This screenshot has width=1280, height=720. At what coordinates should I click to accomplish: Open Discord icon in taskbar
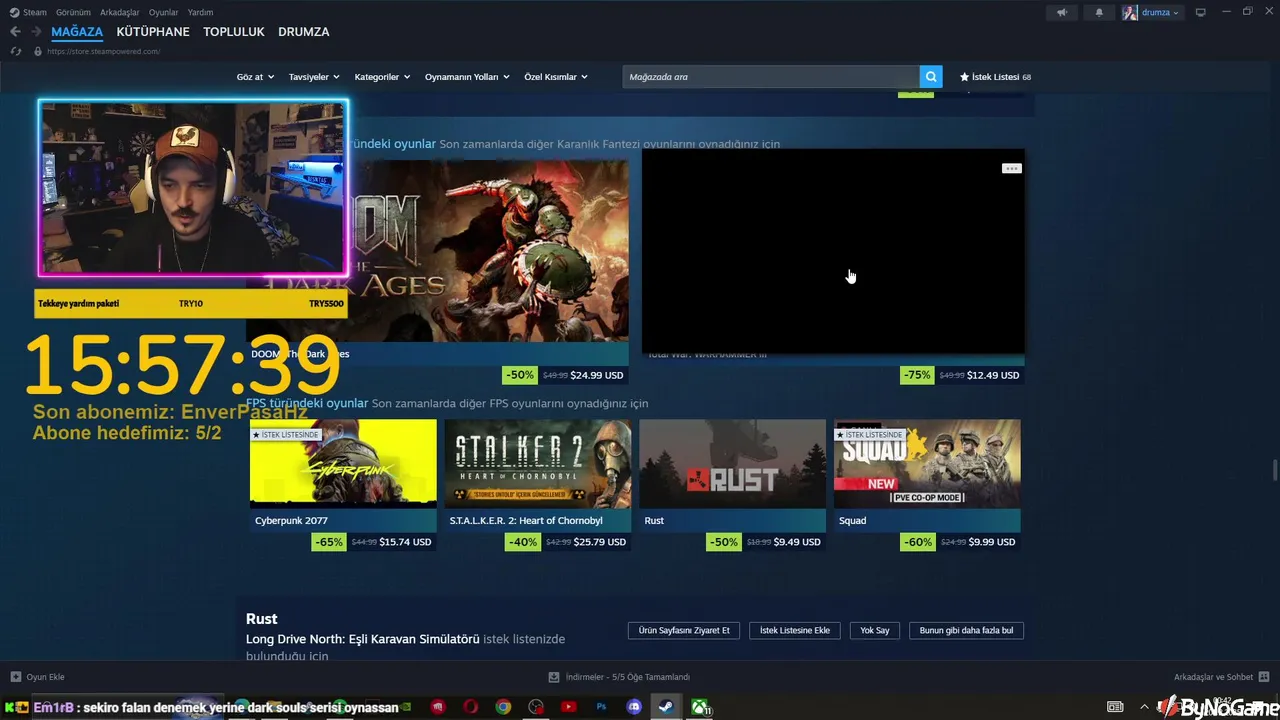click(634, 707)
